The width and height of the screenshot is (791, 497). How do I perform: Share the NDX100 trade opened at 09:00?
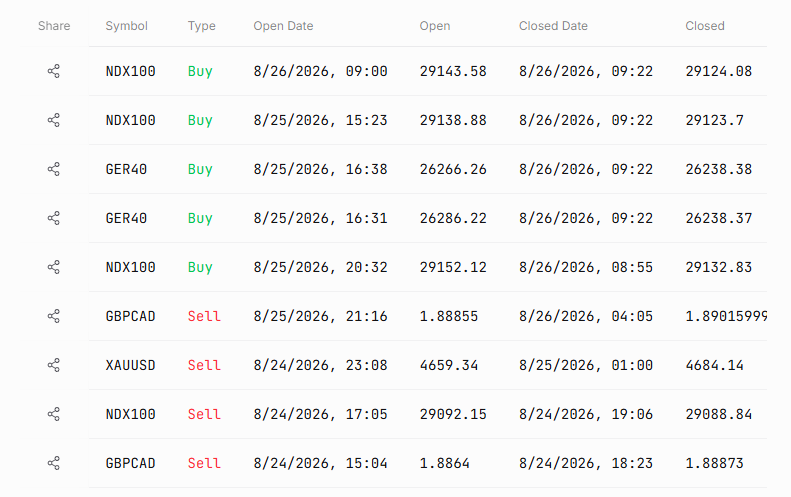53,71
